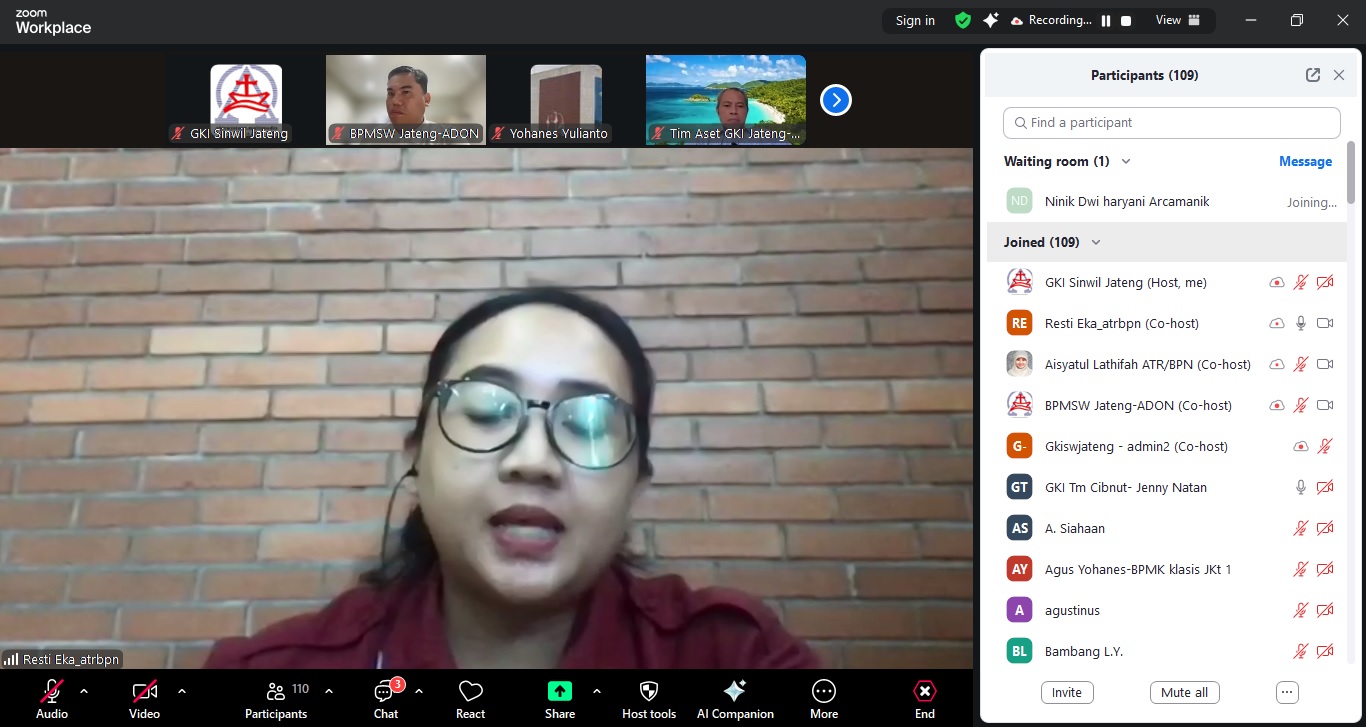Click the End meeting icon
The image size is (1366, 728).
(925, 692)
